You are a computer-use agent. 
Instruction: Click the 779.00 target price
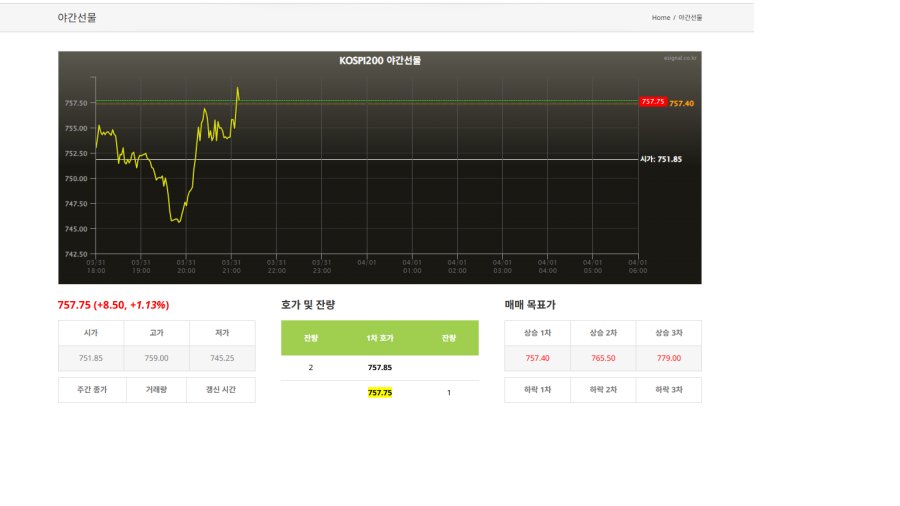point(669,358)
